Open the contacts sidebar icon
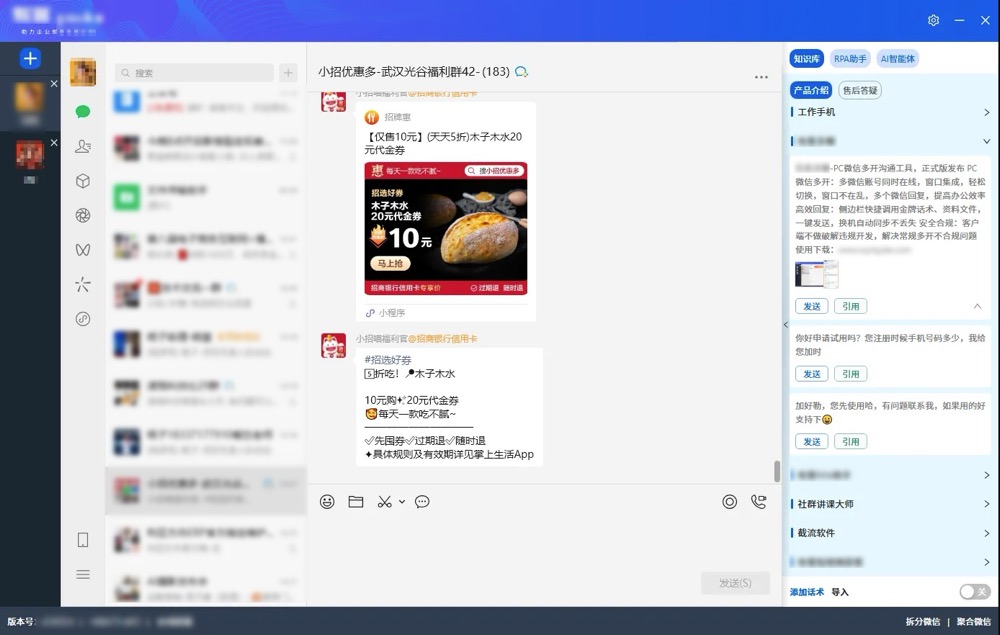This screenshot has height=635, width=1000. tap(83, 147)
